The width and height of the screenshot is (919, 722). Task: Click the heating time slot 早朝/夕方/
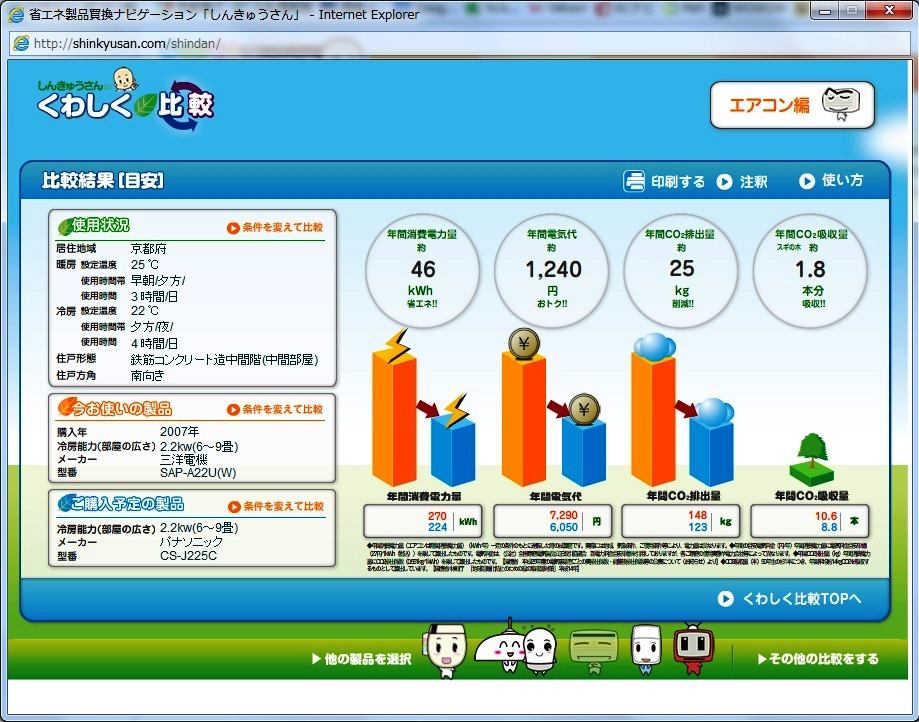coord(158,281)
